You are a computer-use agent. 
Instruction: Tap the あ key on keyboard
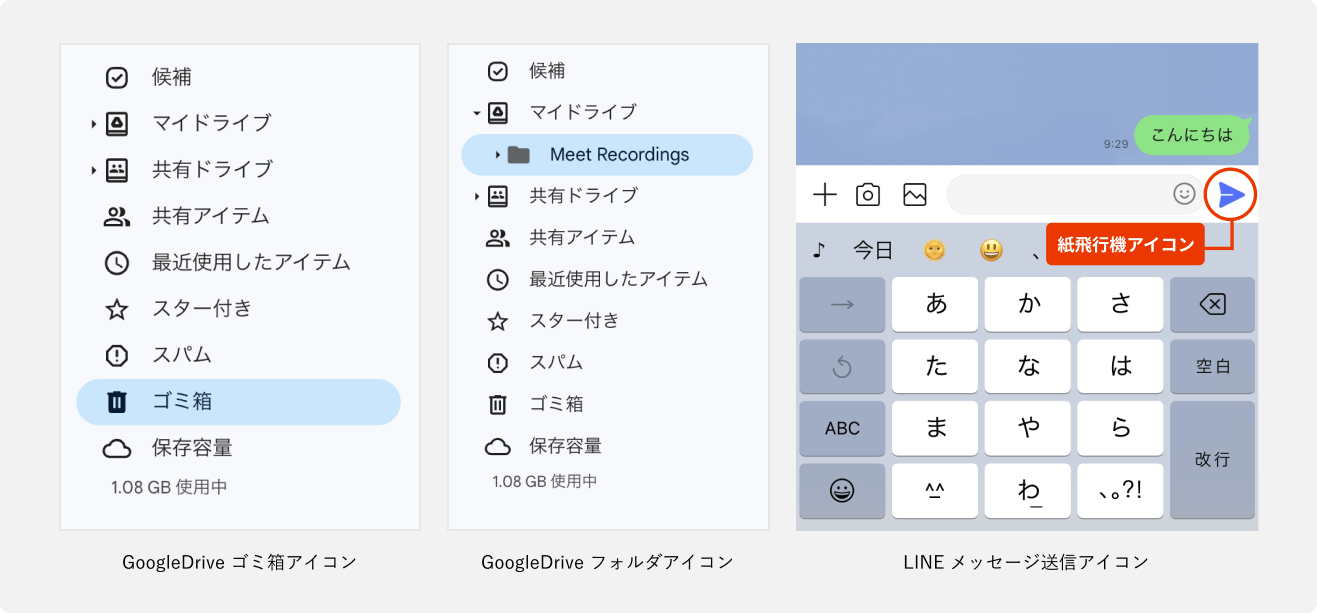(935, 304)
